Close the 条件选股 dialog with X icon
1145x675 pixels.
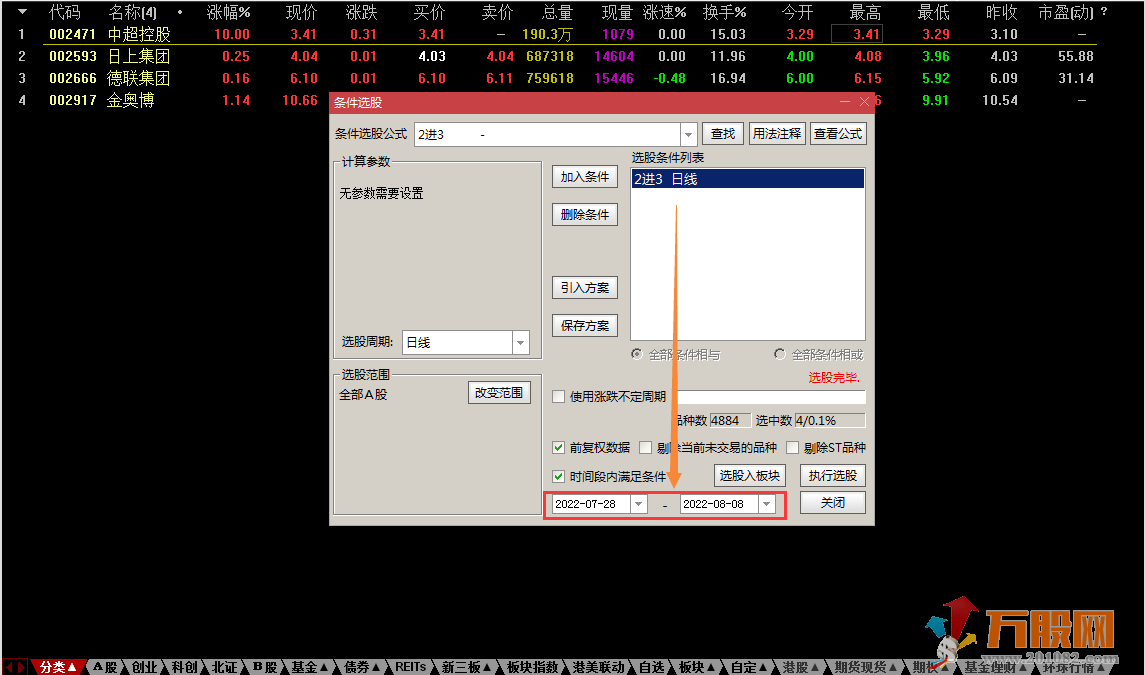pos(864,102)
